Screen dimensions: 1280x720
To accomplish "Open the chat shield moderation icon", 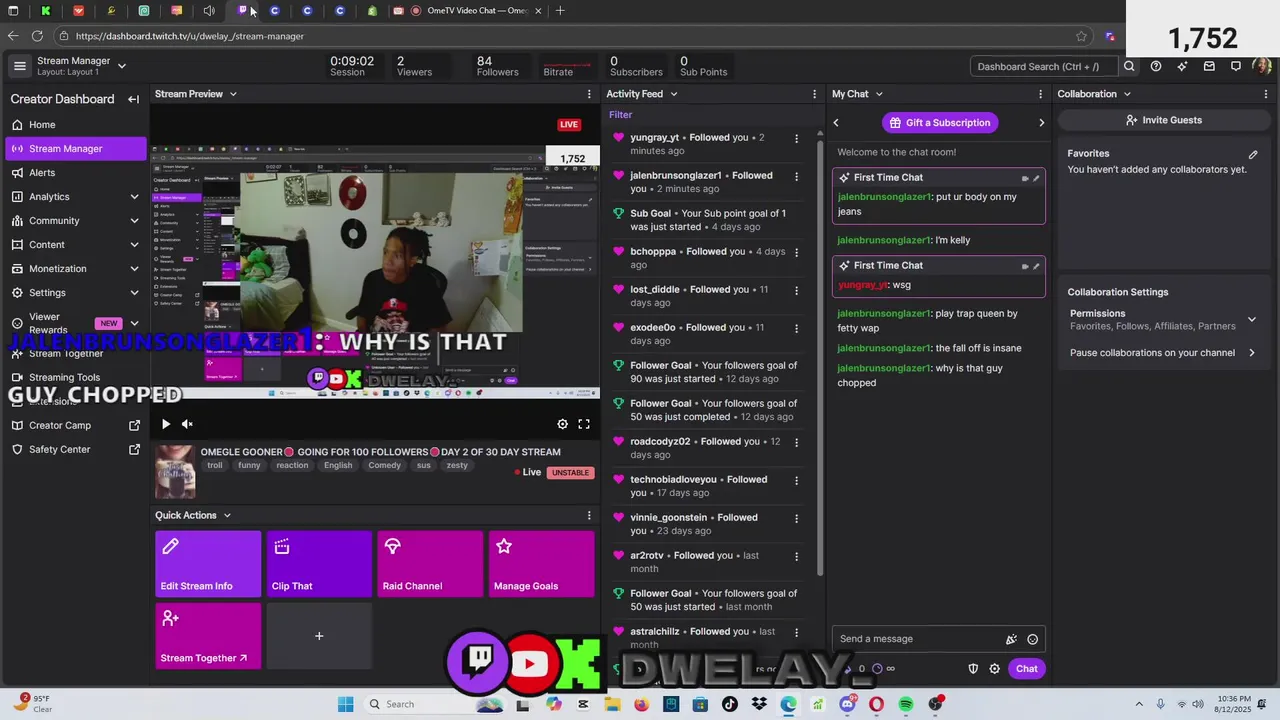I will pos(973,669).
